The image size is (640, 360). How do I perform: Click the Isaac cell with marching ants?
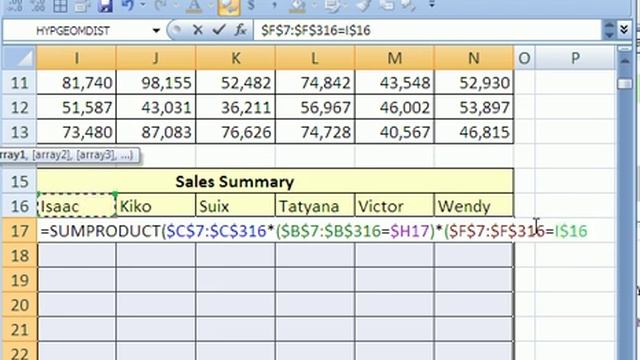pos(76,206)
